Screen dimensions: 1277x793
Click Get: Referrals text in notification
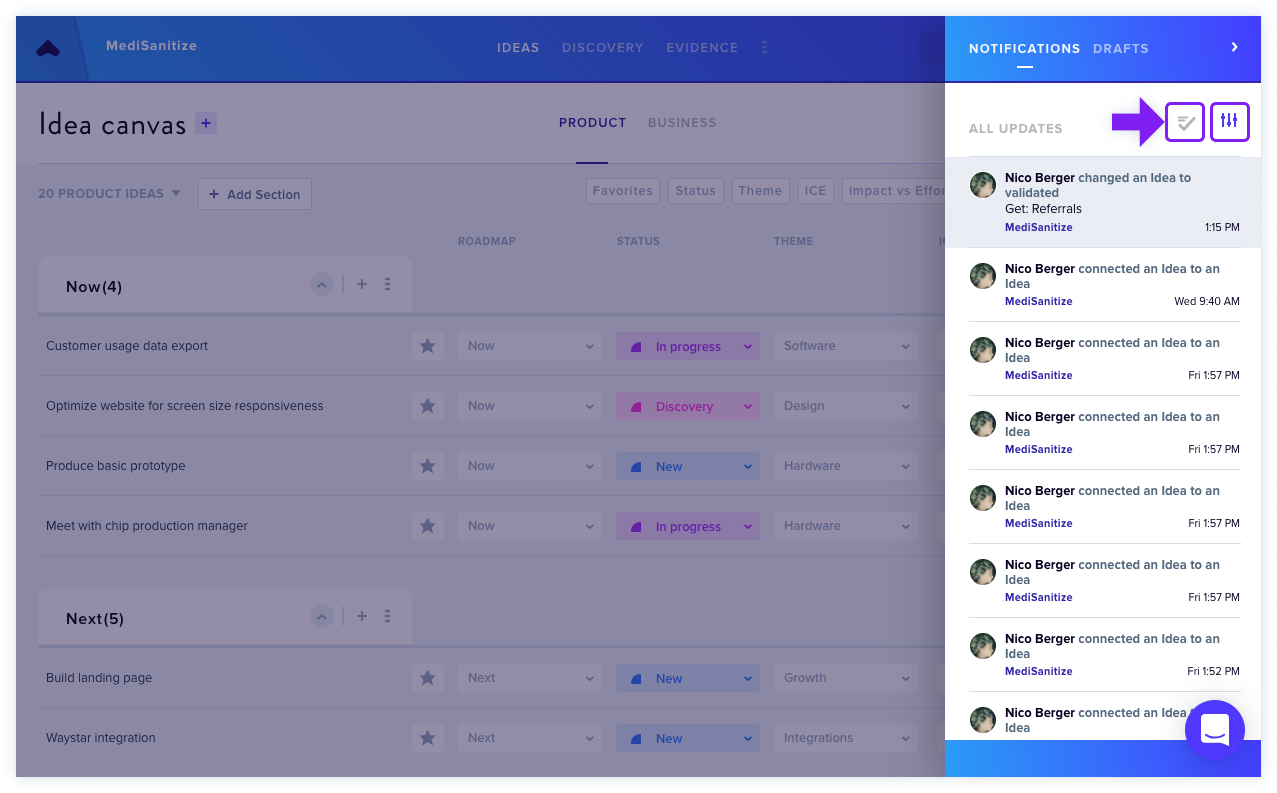[1043, 209]
